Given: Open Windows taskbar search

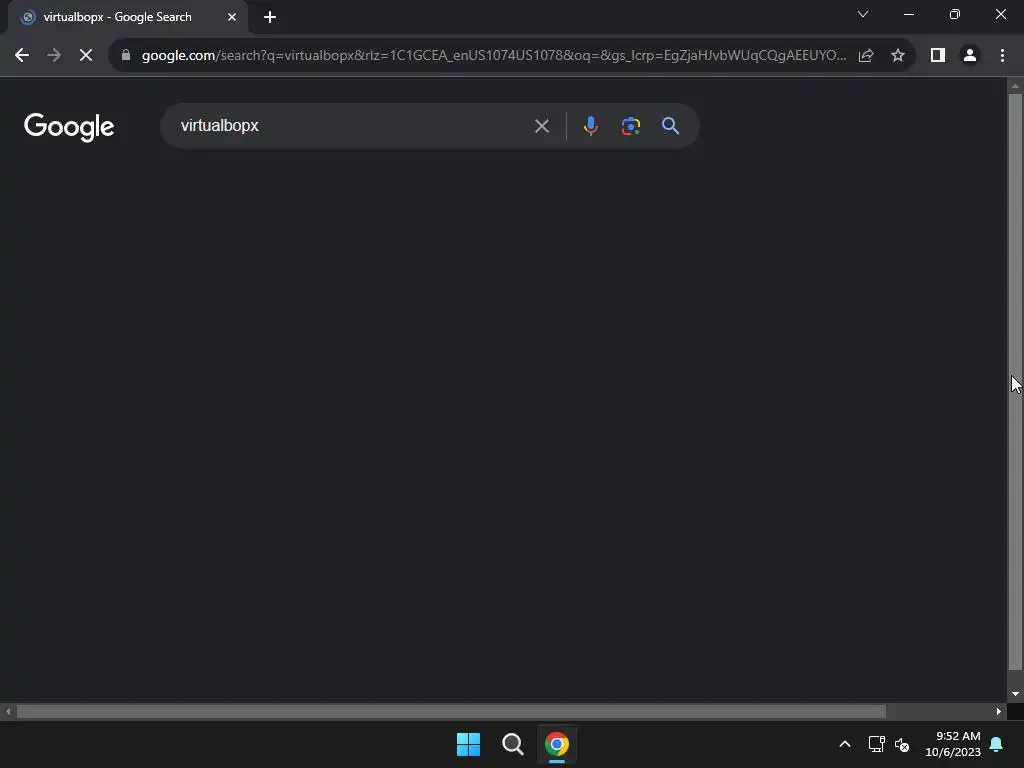Looking at the screenshot, I should point(513,744).
